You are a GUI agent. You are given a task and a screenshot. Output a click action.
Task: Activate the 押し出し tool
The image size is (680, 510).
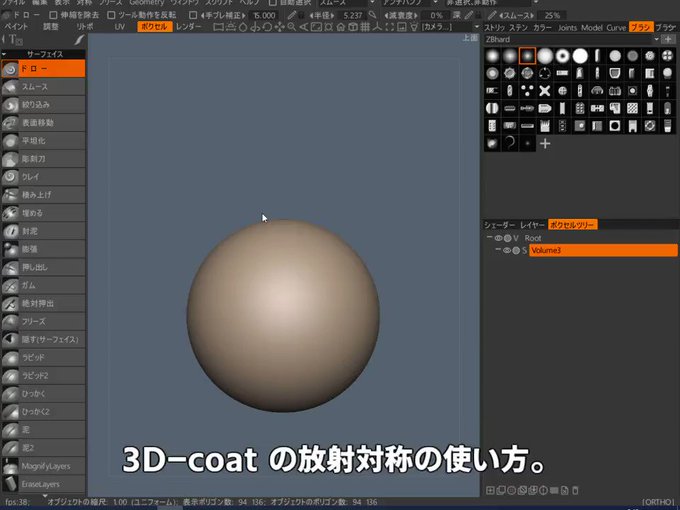tap(43, 268)
